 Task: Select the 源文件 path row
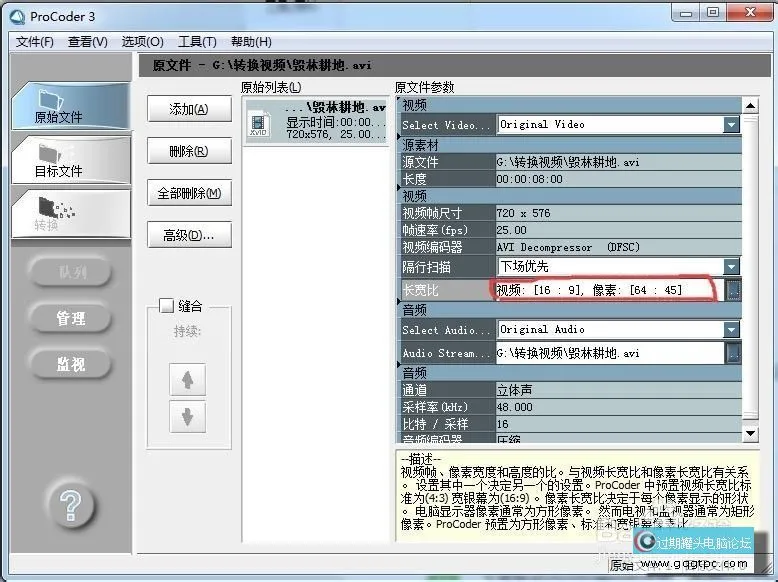coord(570,162)
